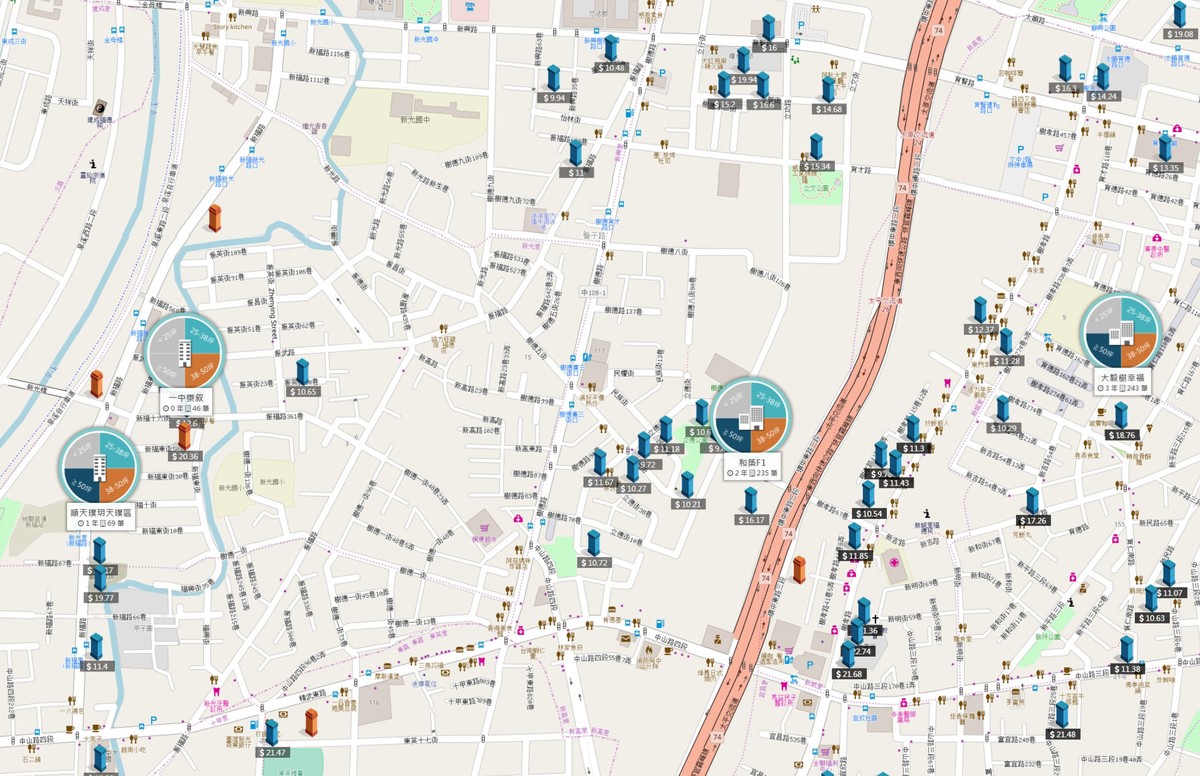This screenshot has width=1200, height=776.
Task: Click the $15.2 price label
Action: pyautogui.click(x=725, y=104)
